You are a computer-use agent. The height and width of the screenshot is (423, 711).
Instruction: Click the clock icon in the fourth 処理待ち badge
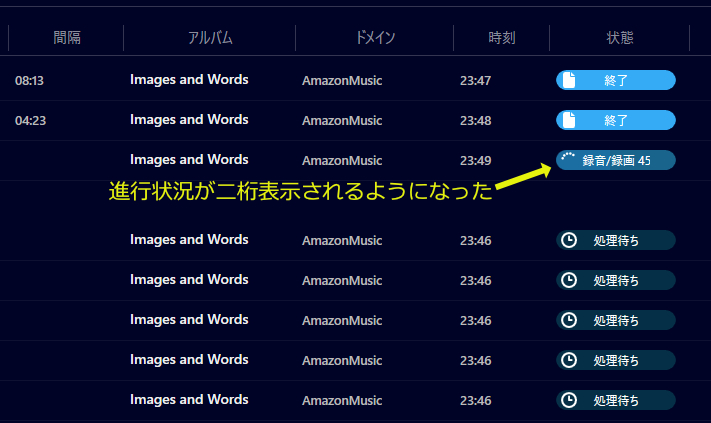(x=569, y=360)
